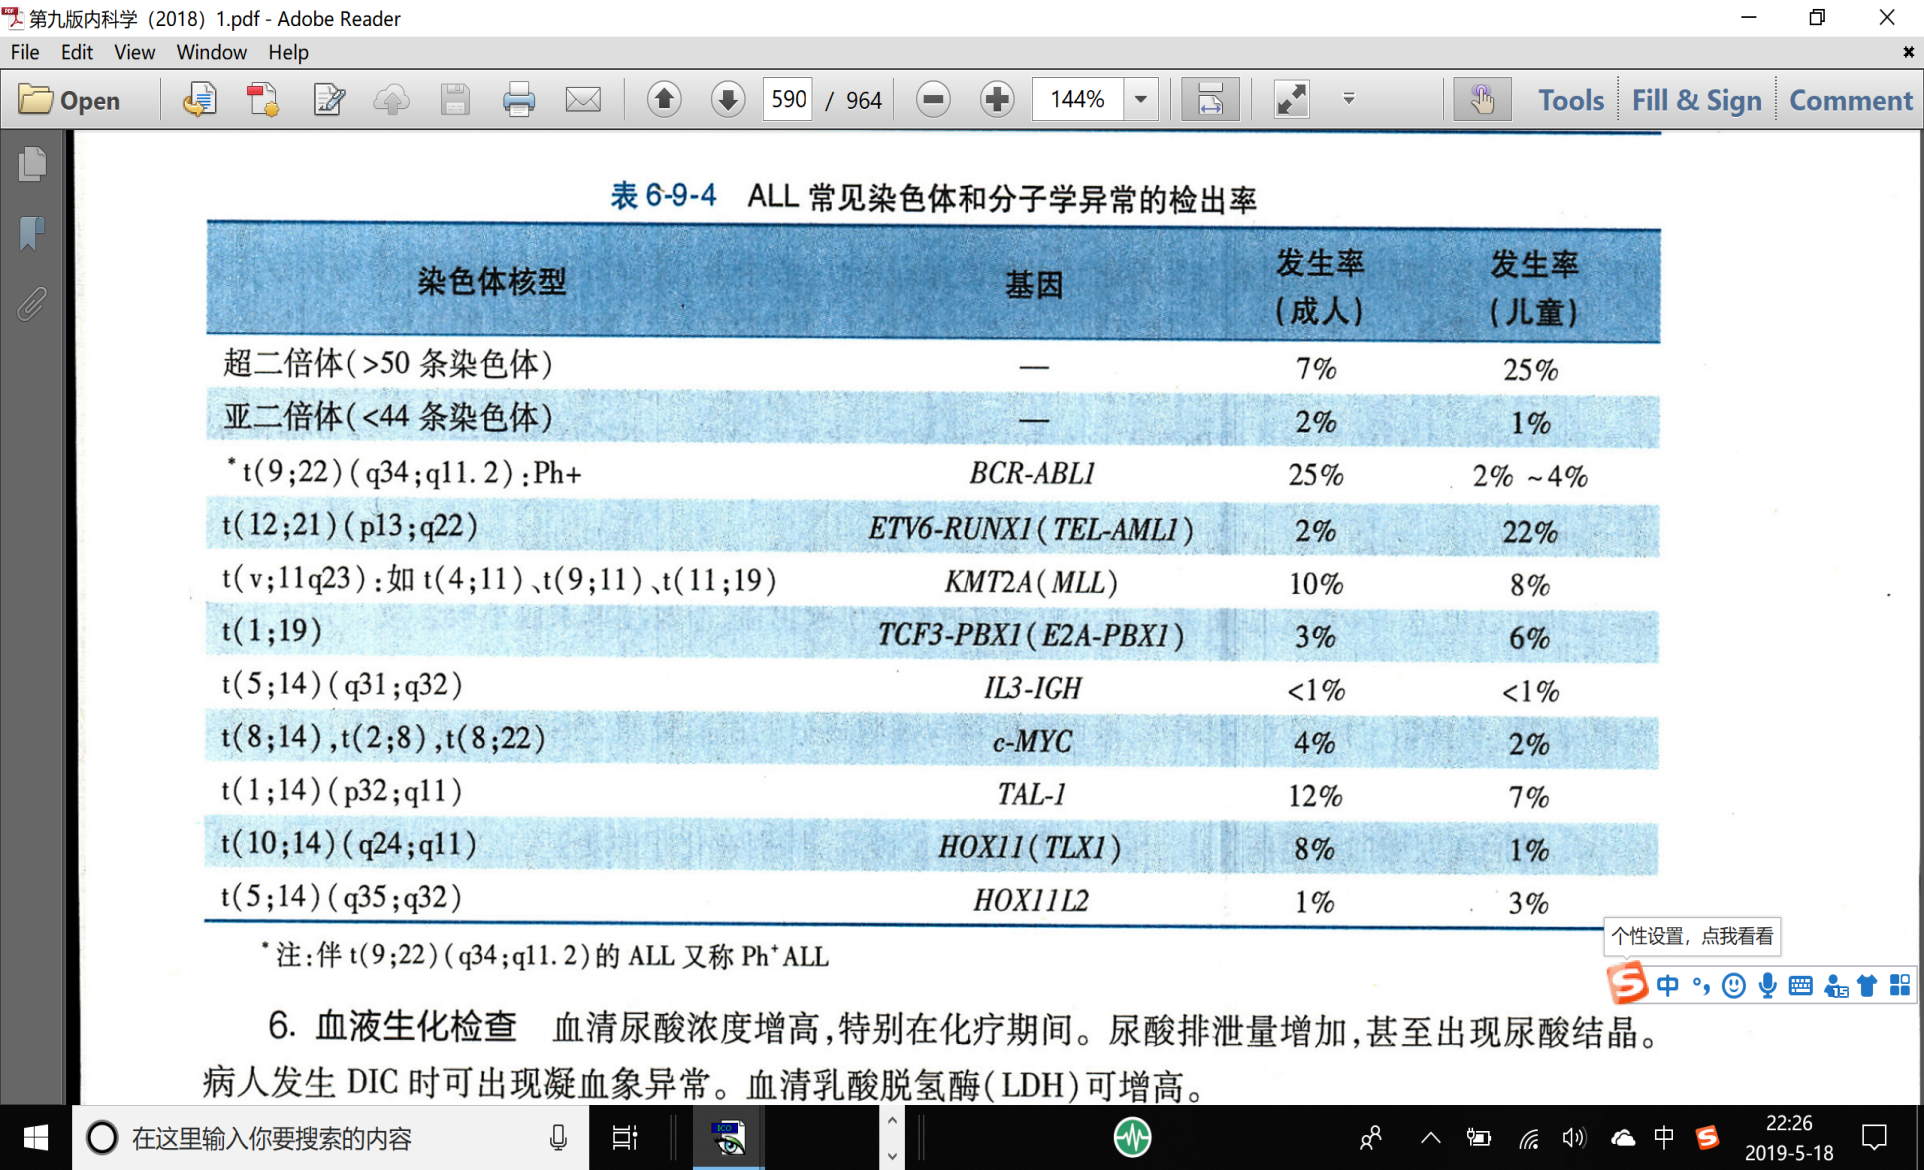The height and width of the screenshot is (1170, 1924).
Task: Open the Comment pane
Action: click(x=1850, y=100)
